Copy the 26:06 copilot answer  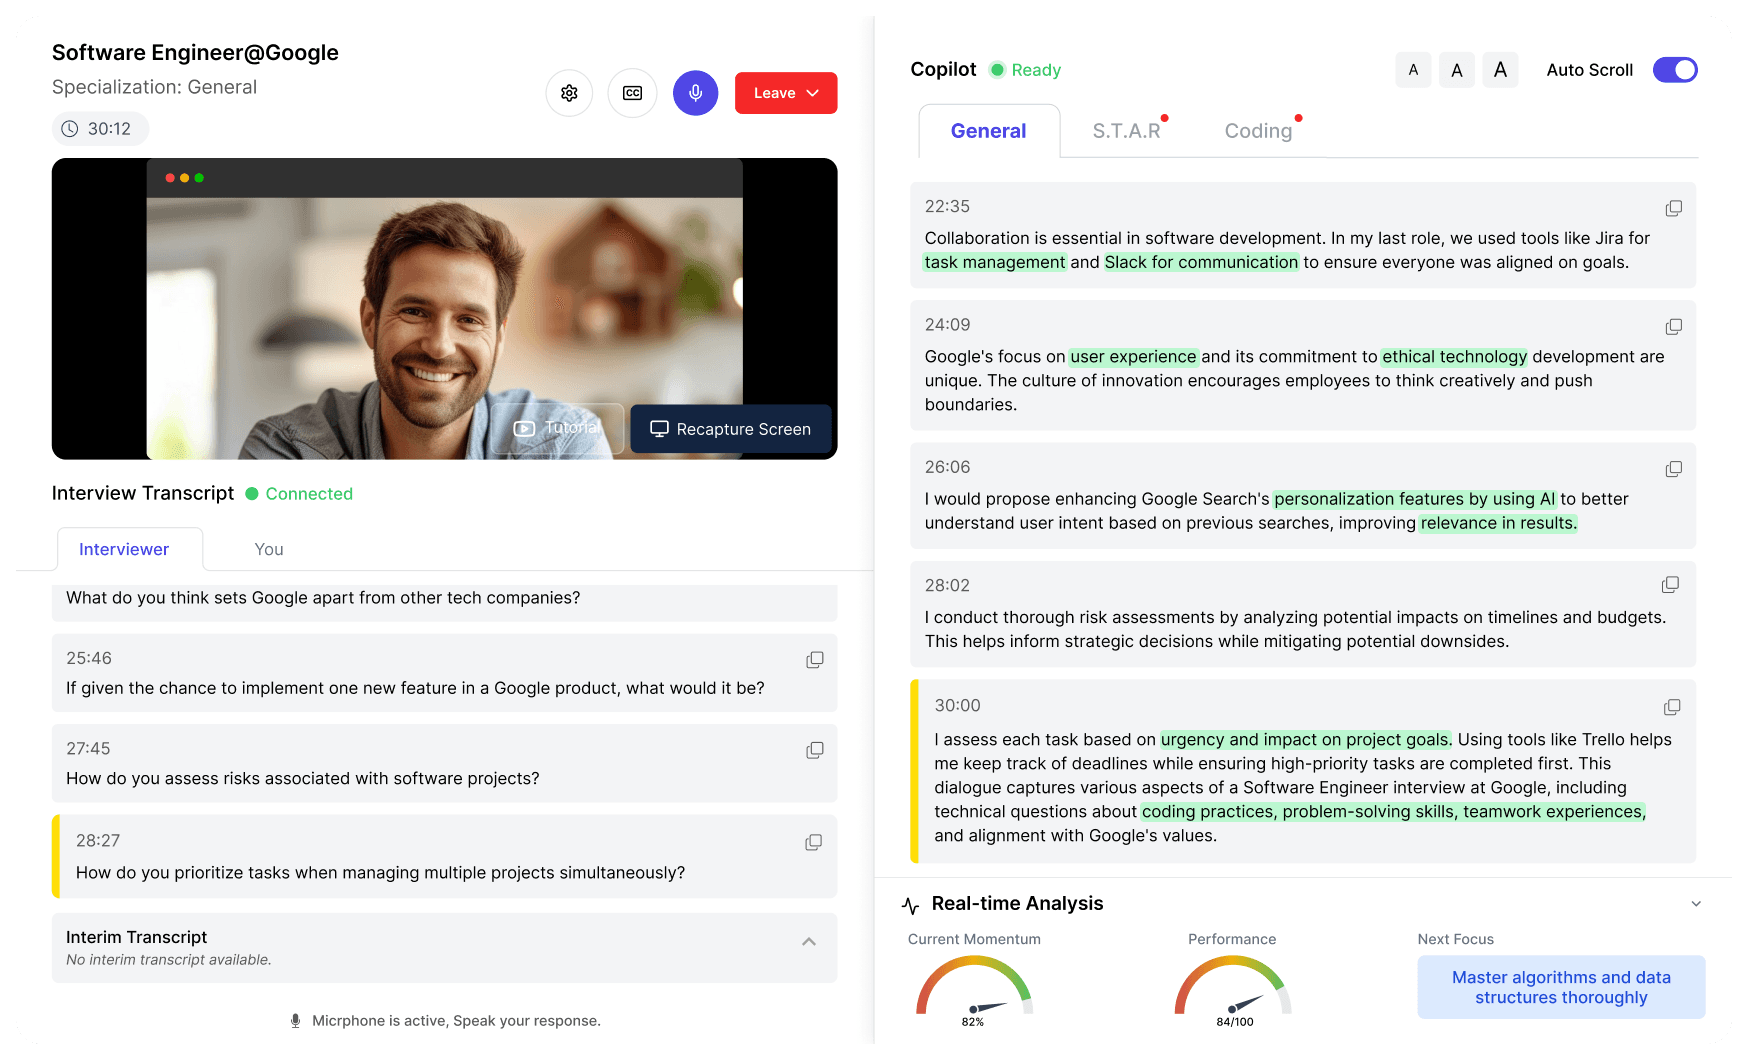click(1673, 469)
